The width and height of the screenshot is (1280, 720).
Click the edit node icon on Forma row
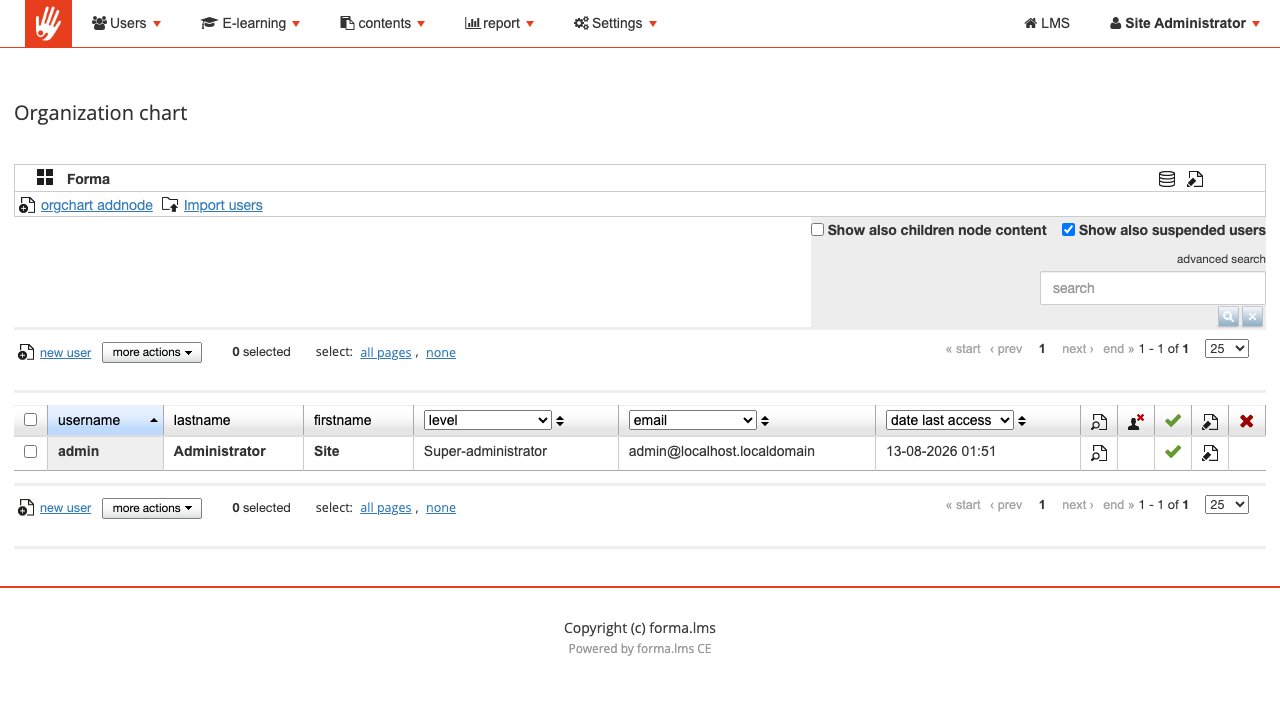pos(1195,179)
